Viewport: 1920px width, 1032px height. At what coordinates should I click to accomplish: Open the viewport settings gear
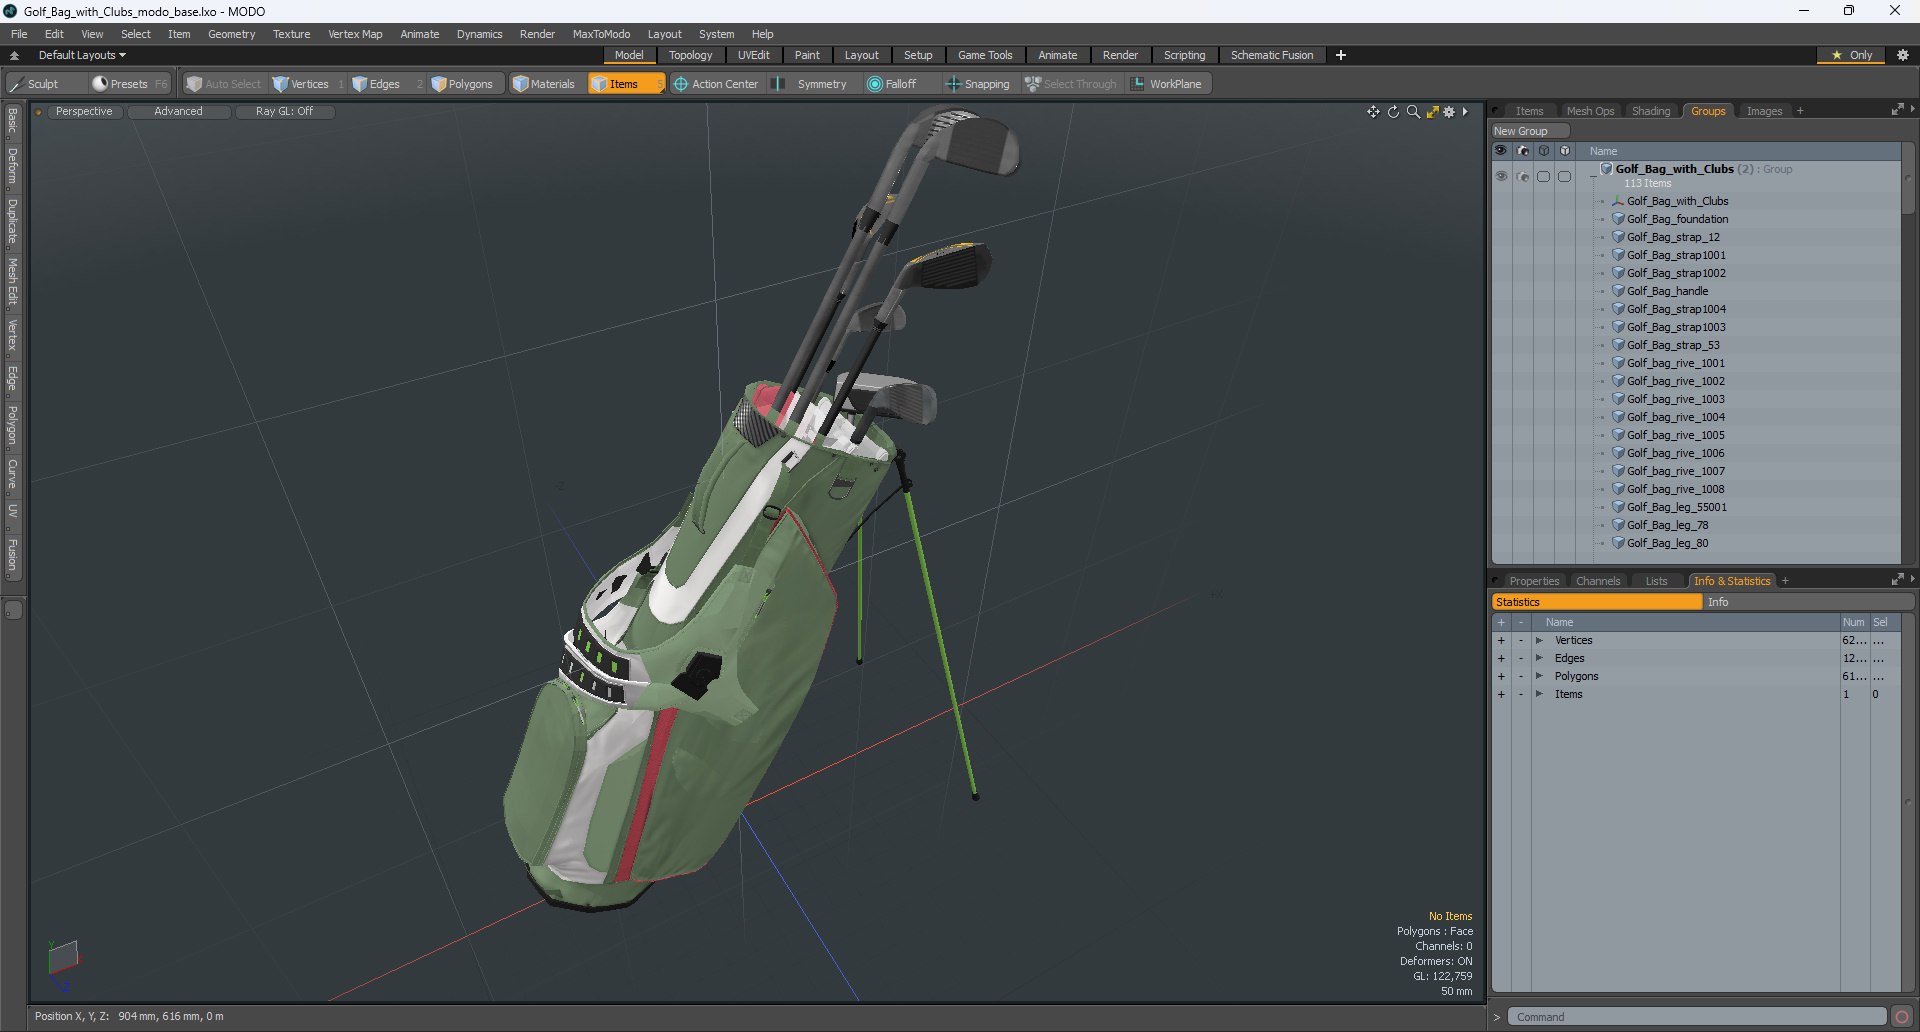1449,112
